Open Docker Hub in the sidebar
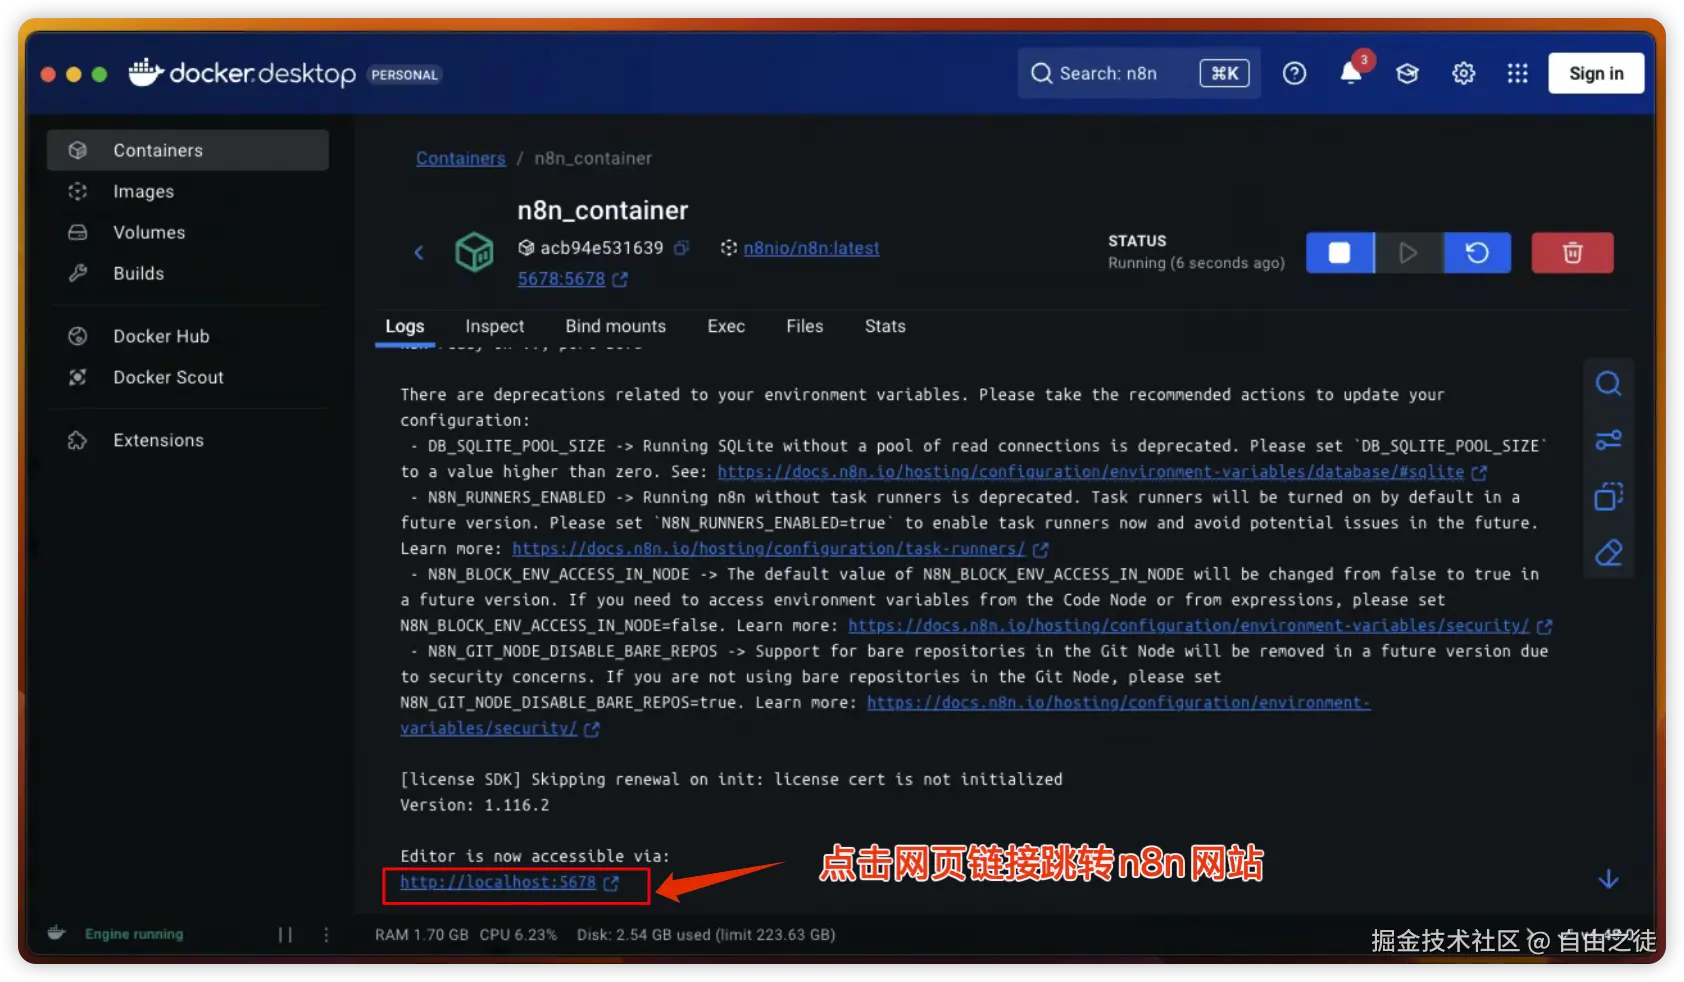 point(188,336)
